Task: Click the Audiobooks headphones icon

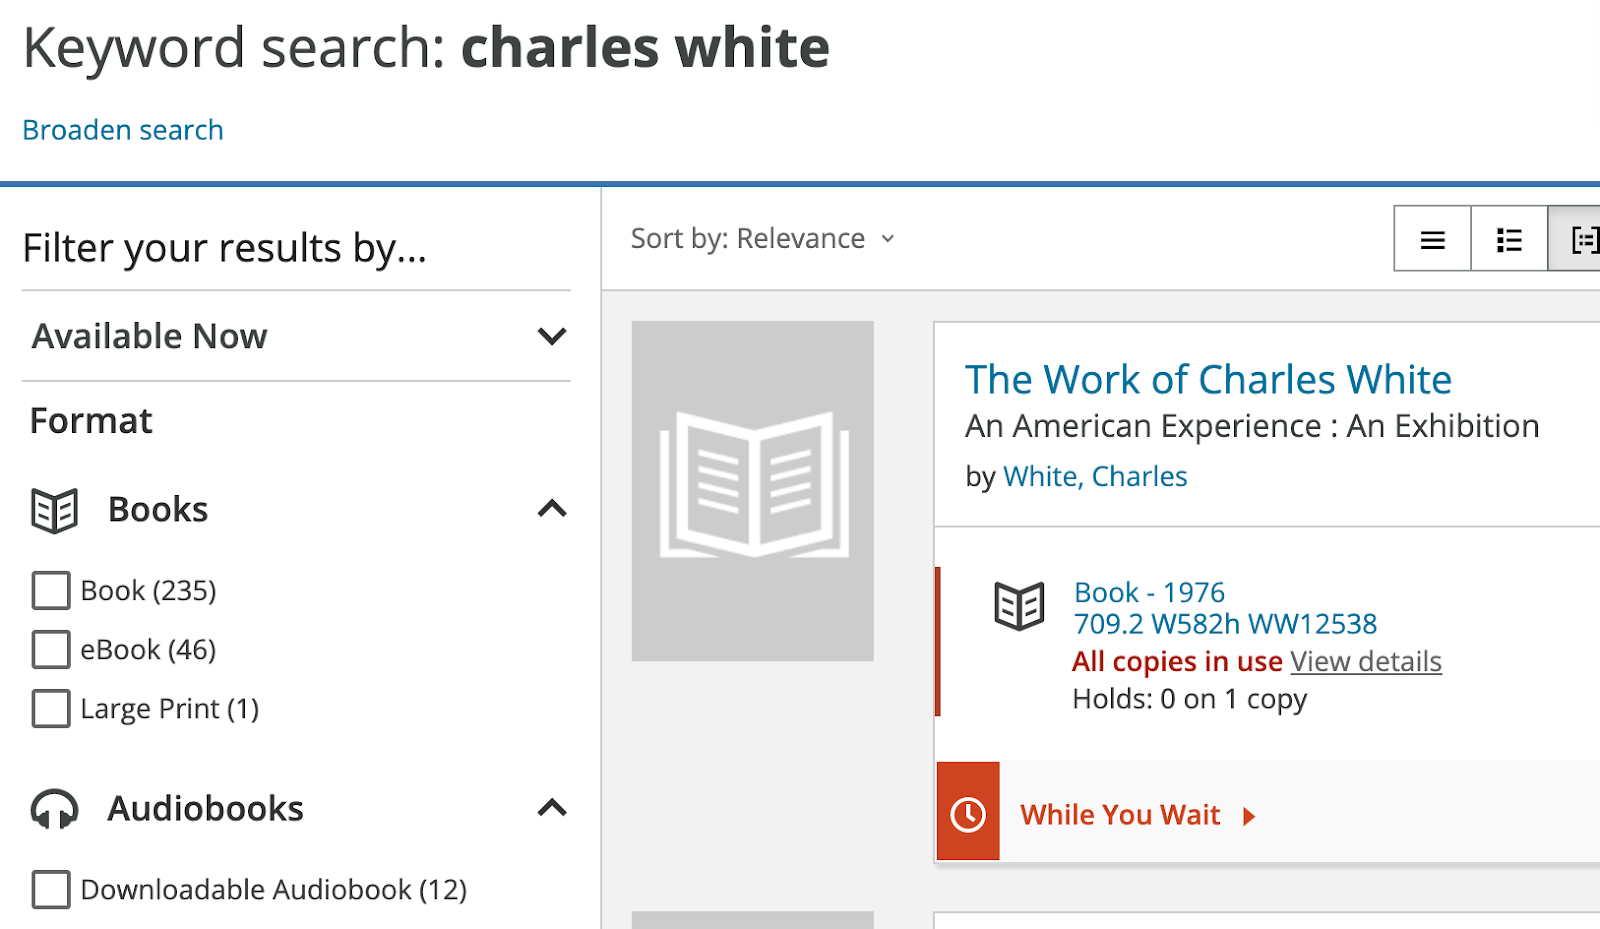Action: [x=54, y=809]
